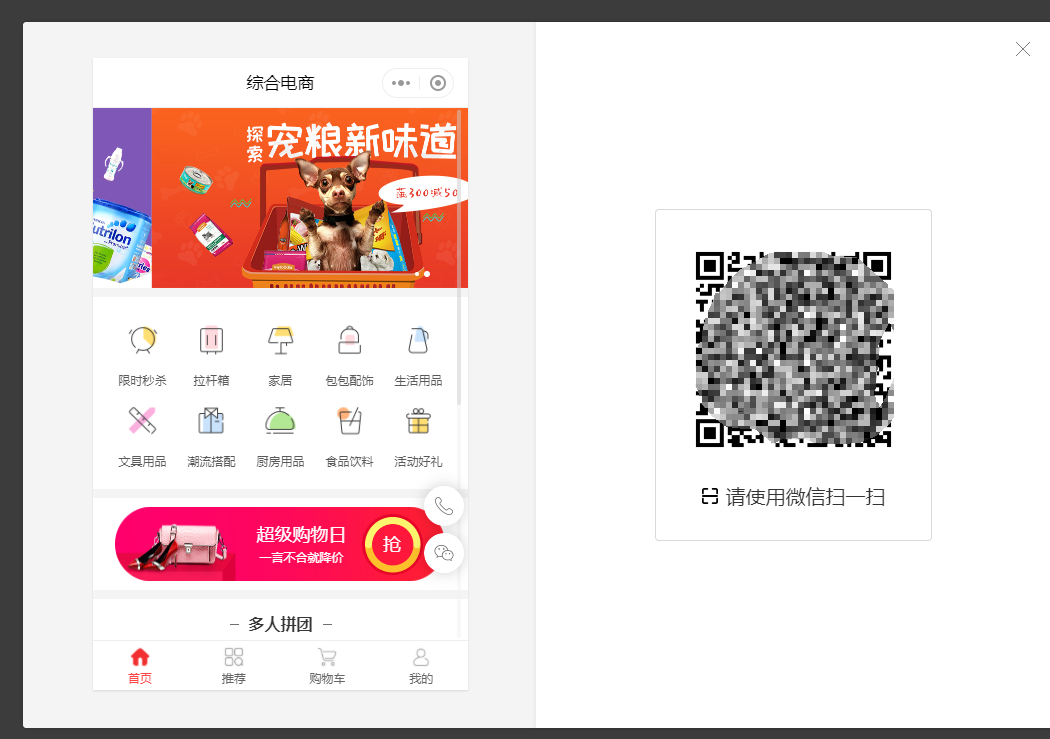
Task: Click the blurred WeChat QR code
Action: coord(794,349)
